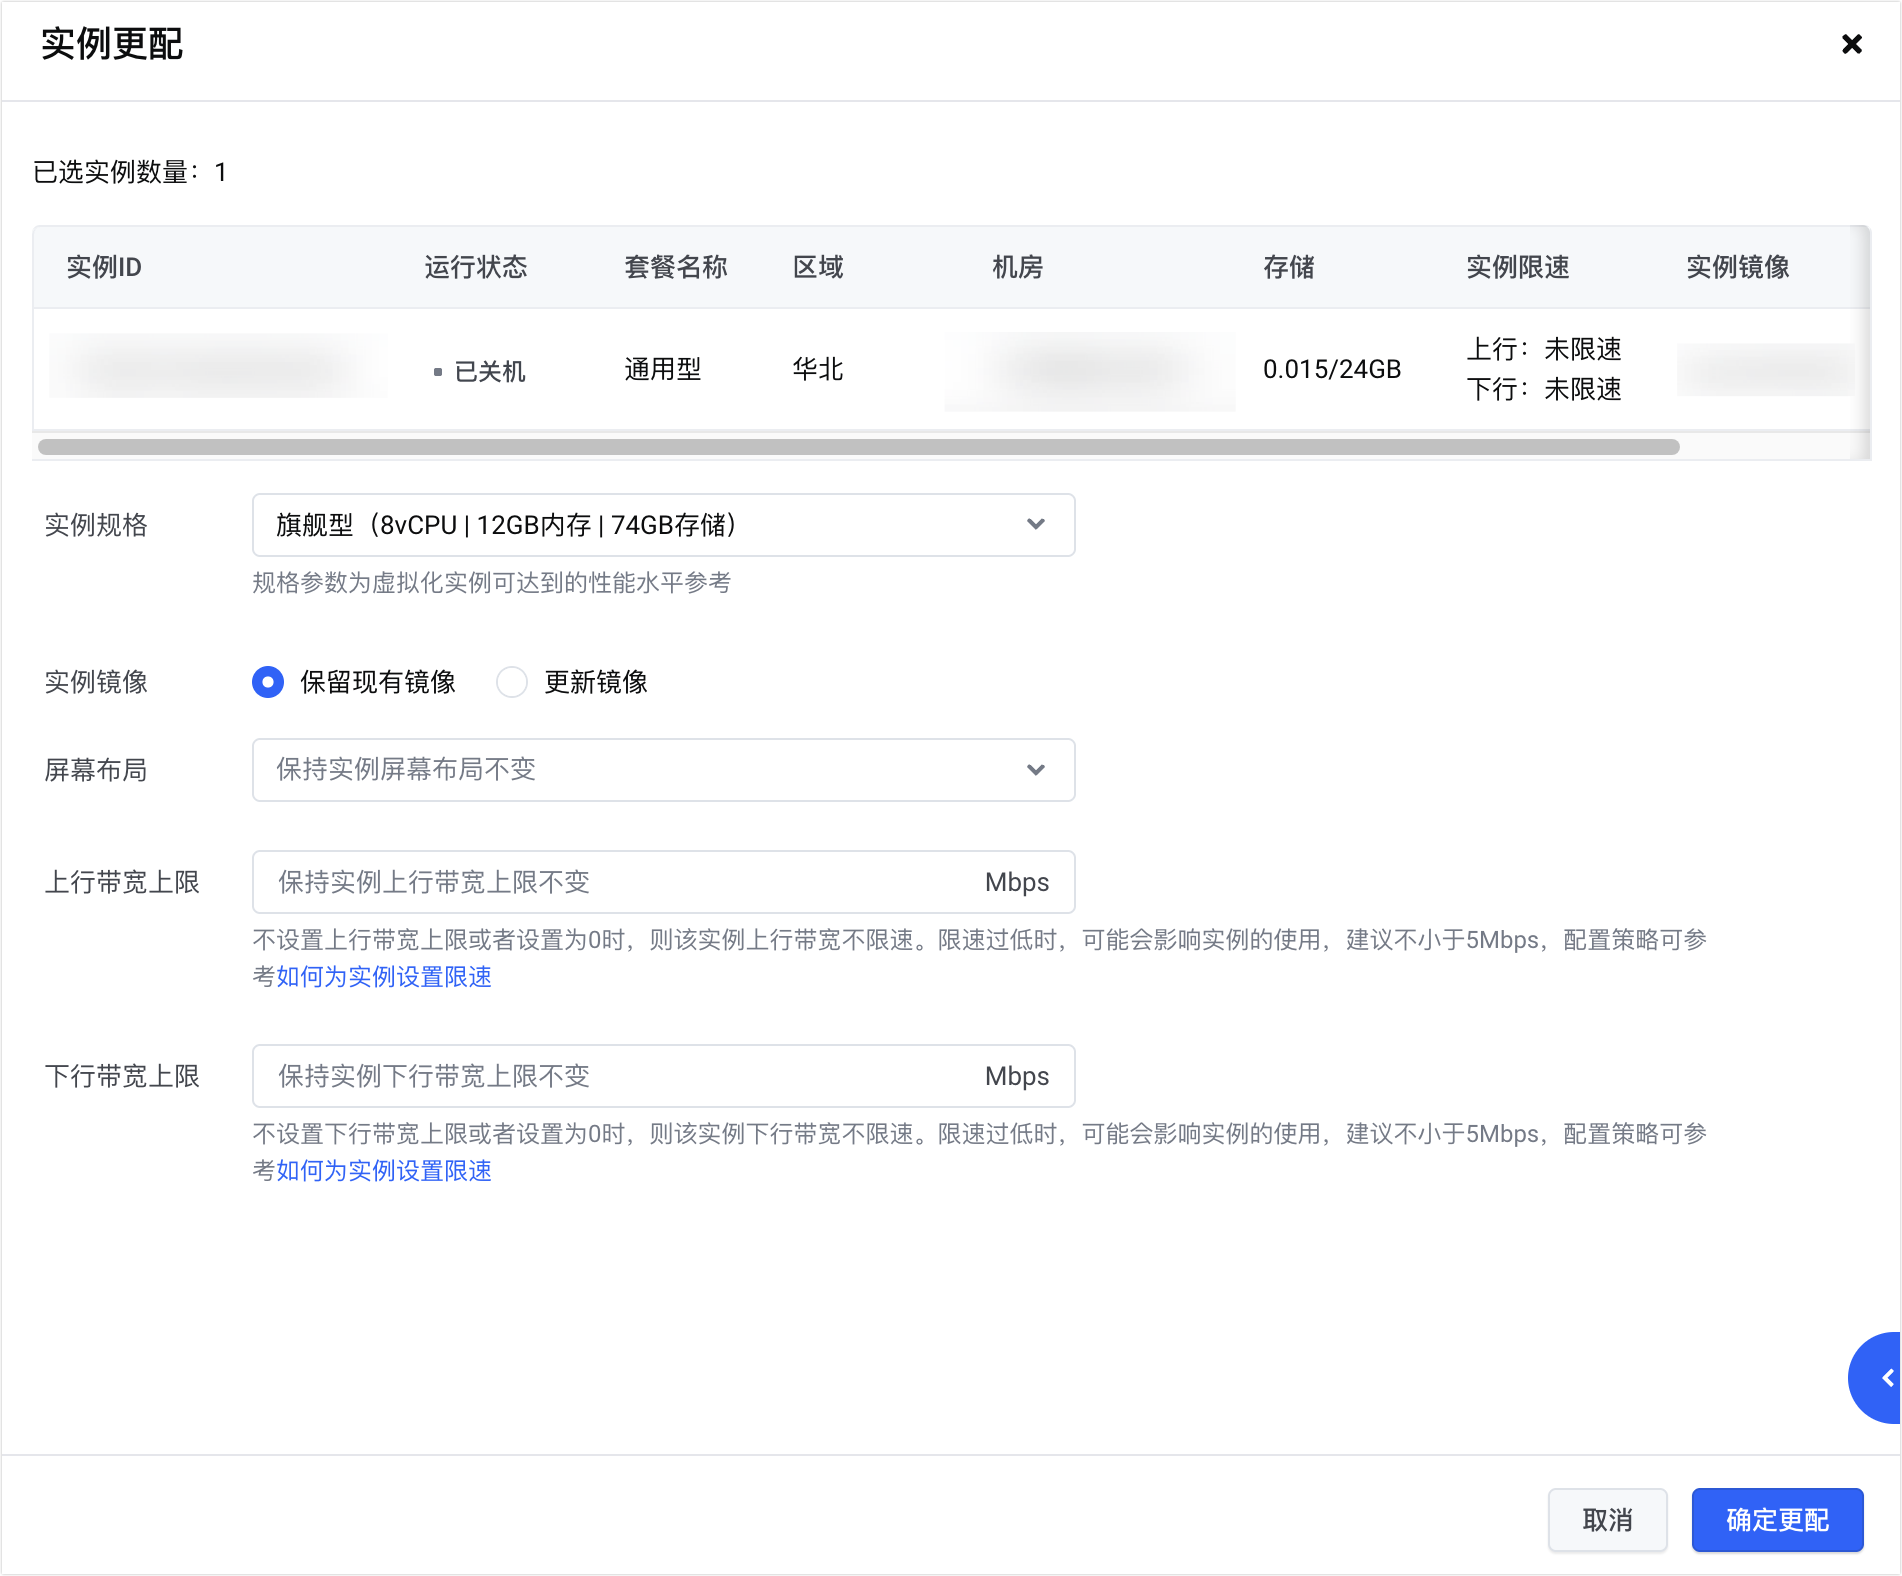Screen dimensions: 1902x1576
Task: Click chevron arrow in 实例规格 selector
Action: 1036,525
